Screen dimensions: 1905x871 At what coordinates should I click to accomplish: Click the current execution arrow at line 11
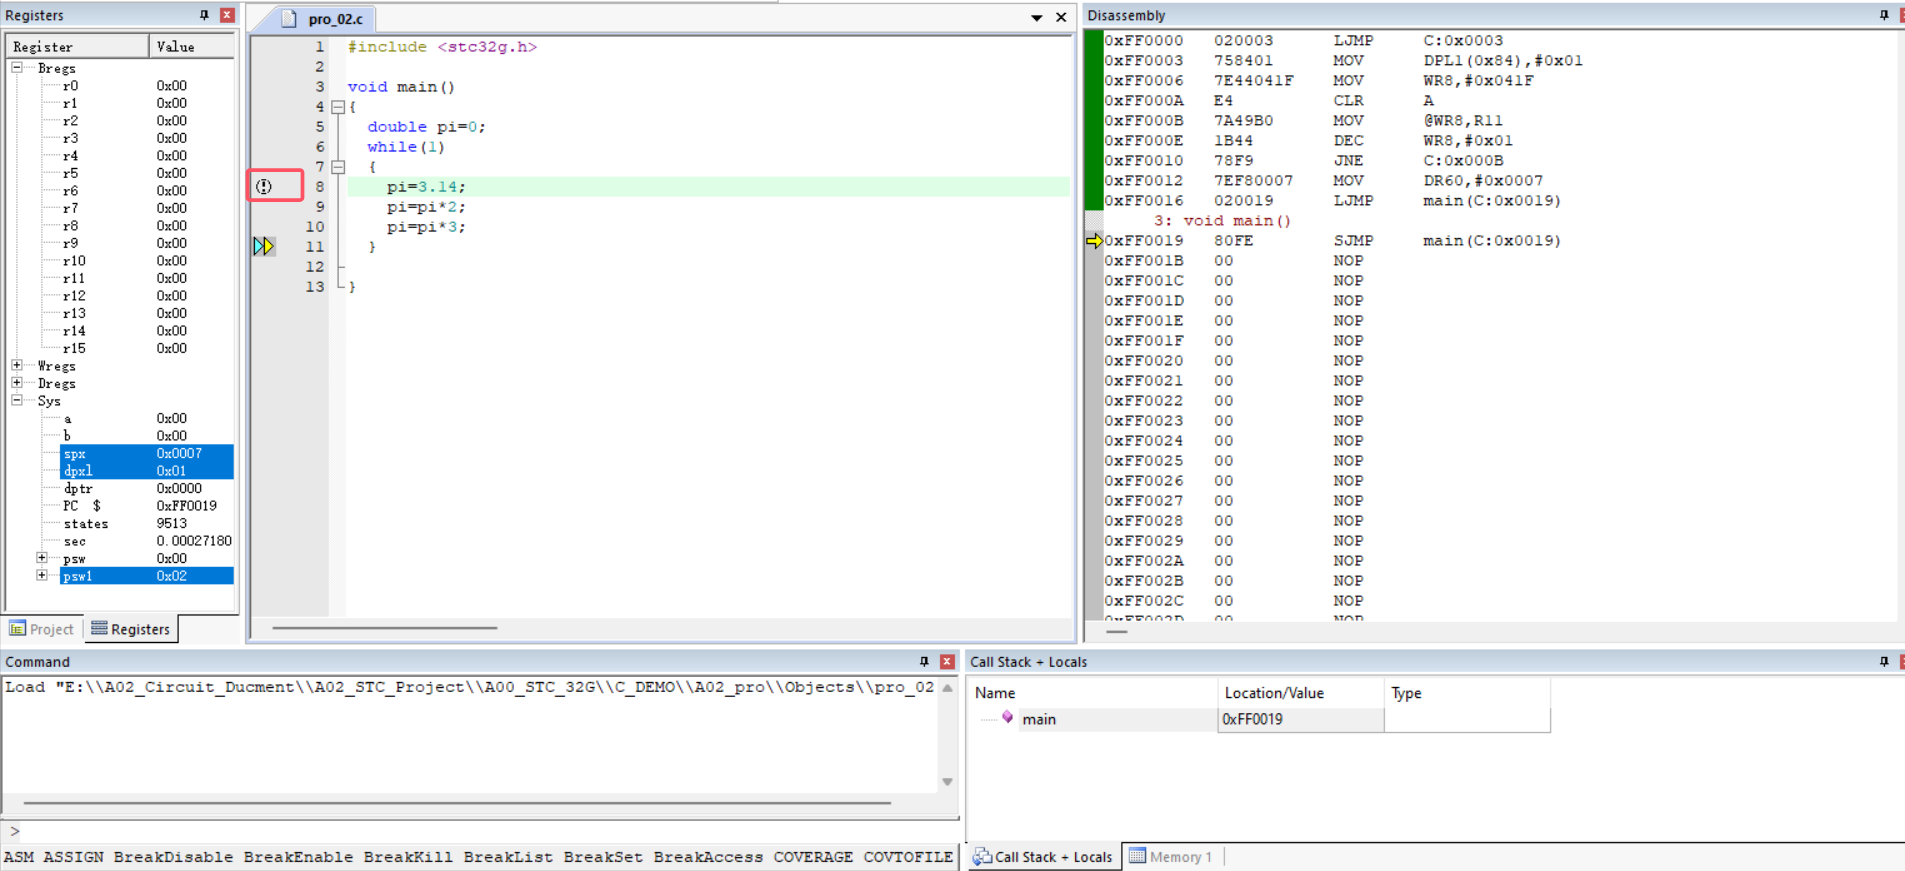click(x=263, y=246)
